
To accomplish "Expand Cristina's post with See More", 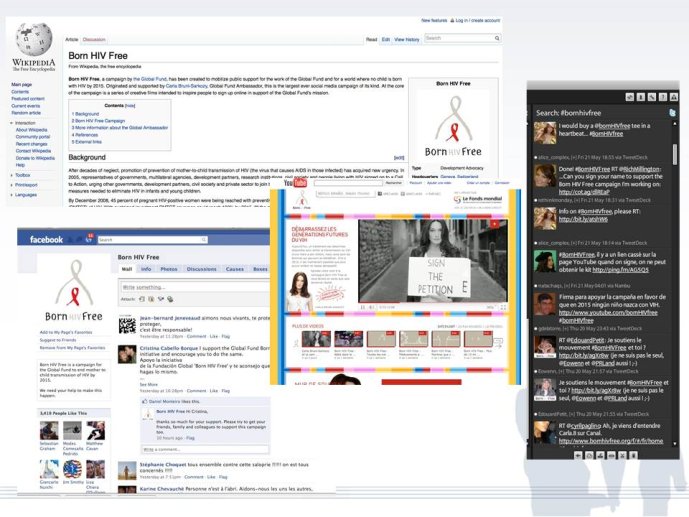I will tap(149, 384).
